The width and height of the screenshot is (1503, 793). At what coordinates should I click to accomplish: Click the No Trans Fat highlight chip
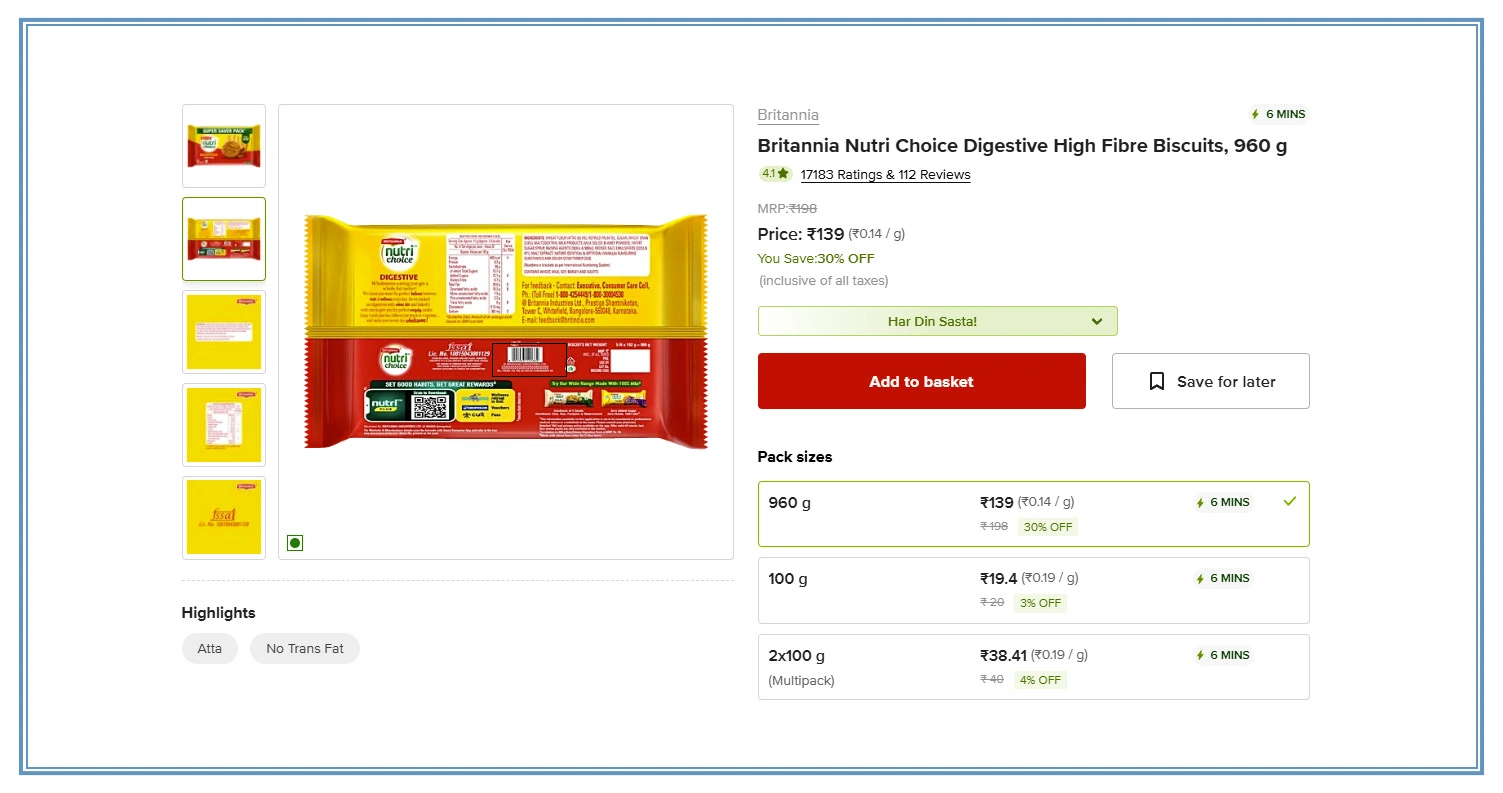pyautogui.click(x=305, y=648)
